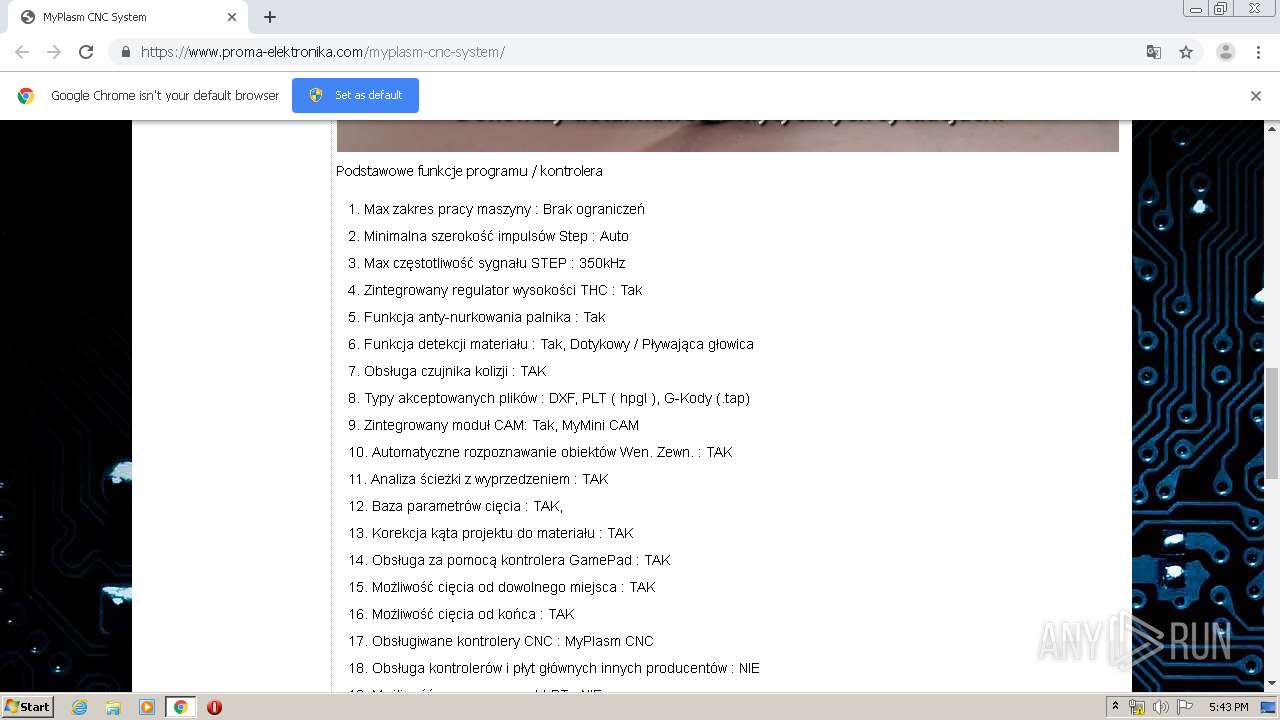Bookmark this page with star icon
The height and width of the screenshot is (720, 1280).
tap(1186, 52)
